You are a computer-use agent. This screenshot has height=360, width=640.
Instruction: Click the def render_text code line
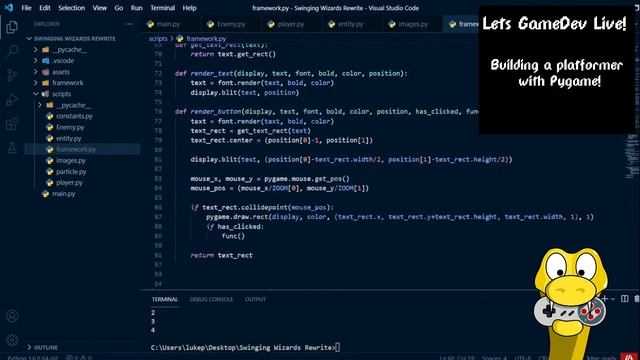coord(291,73)
